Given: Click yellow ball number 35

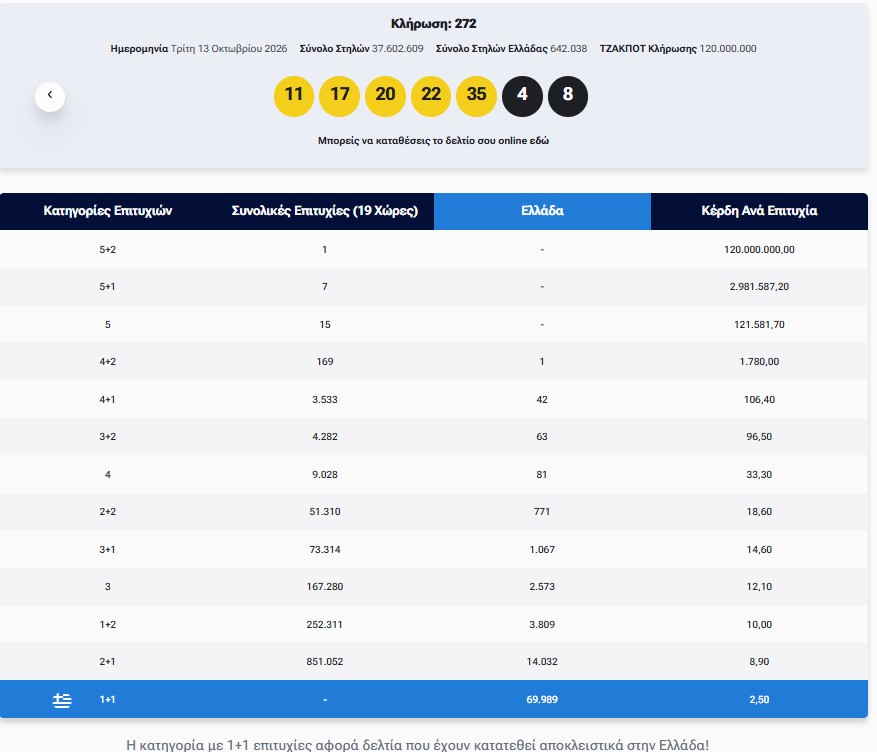Looking at the screenshot, I should [477, 96].
